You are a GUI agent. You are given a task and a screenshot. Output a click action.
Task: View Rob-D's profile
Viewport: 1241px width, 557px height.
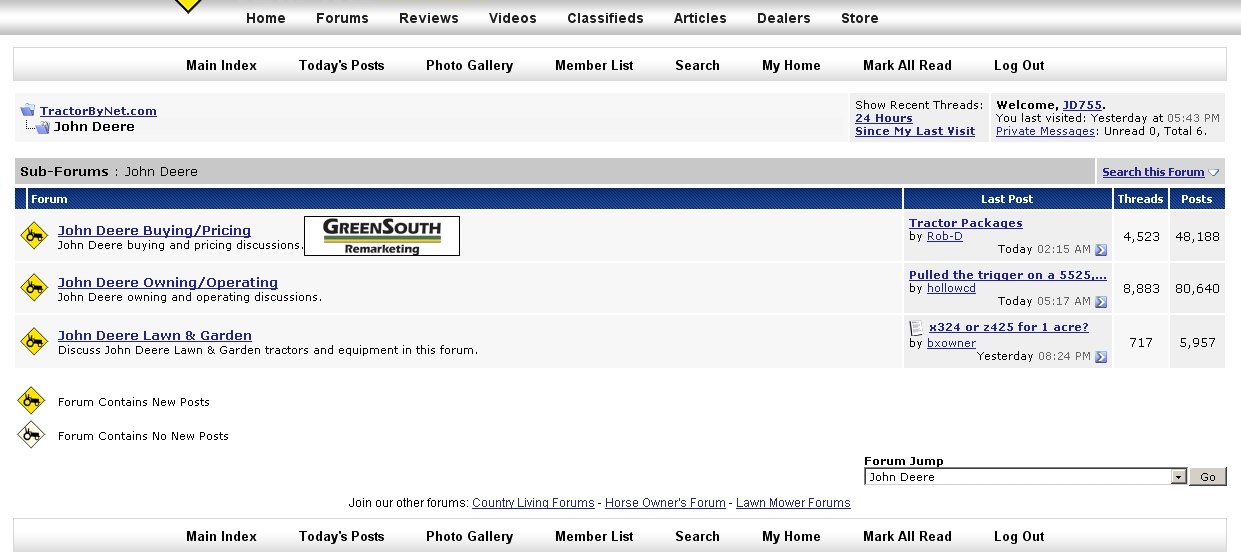(x=945, y=236)
